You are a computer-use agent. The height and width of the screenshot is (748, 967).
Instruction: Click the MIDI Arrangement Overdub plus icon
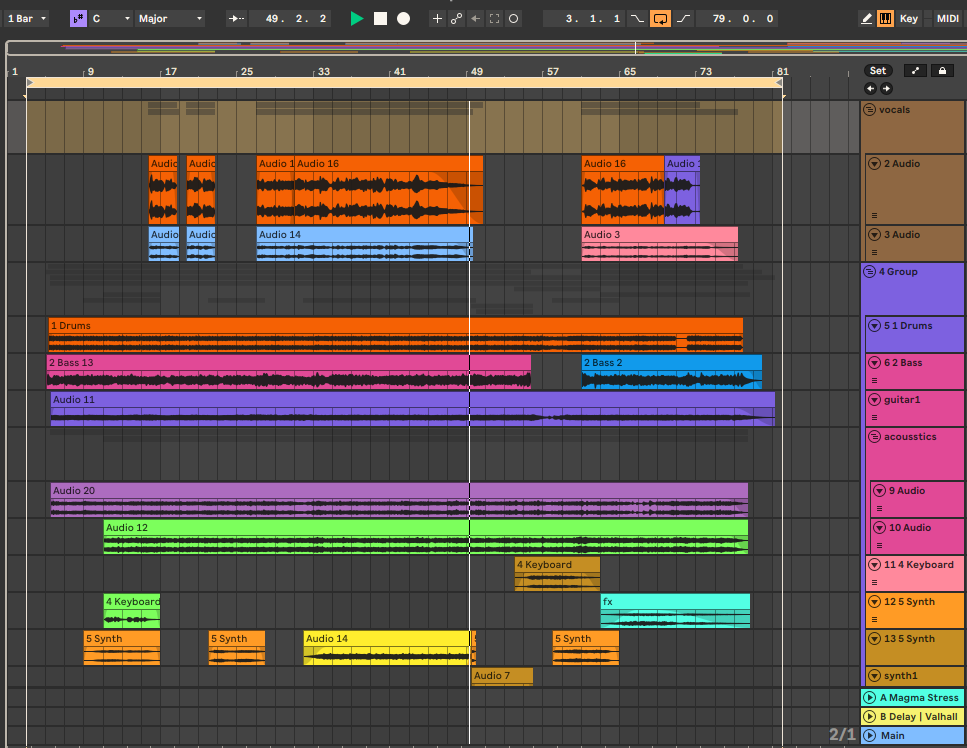coord(437,19)
